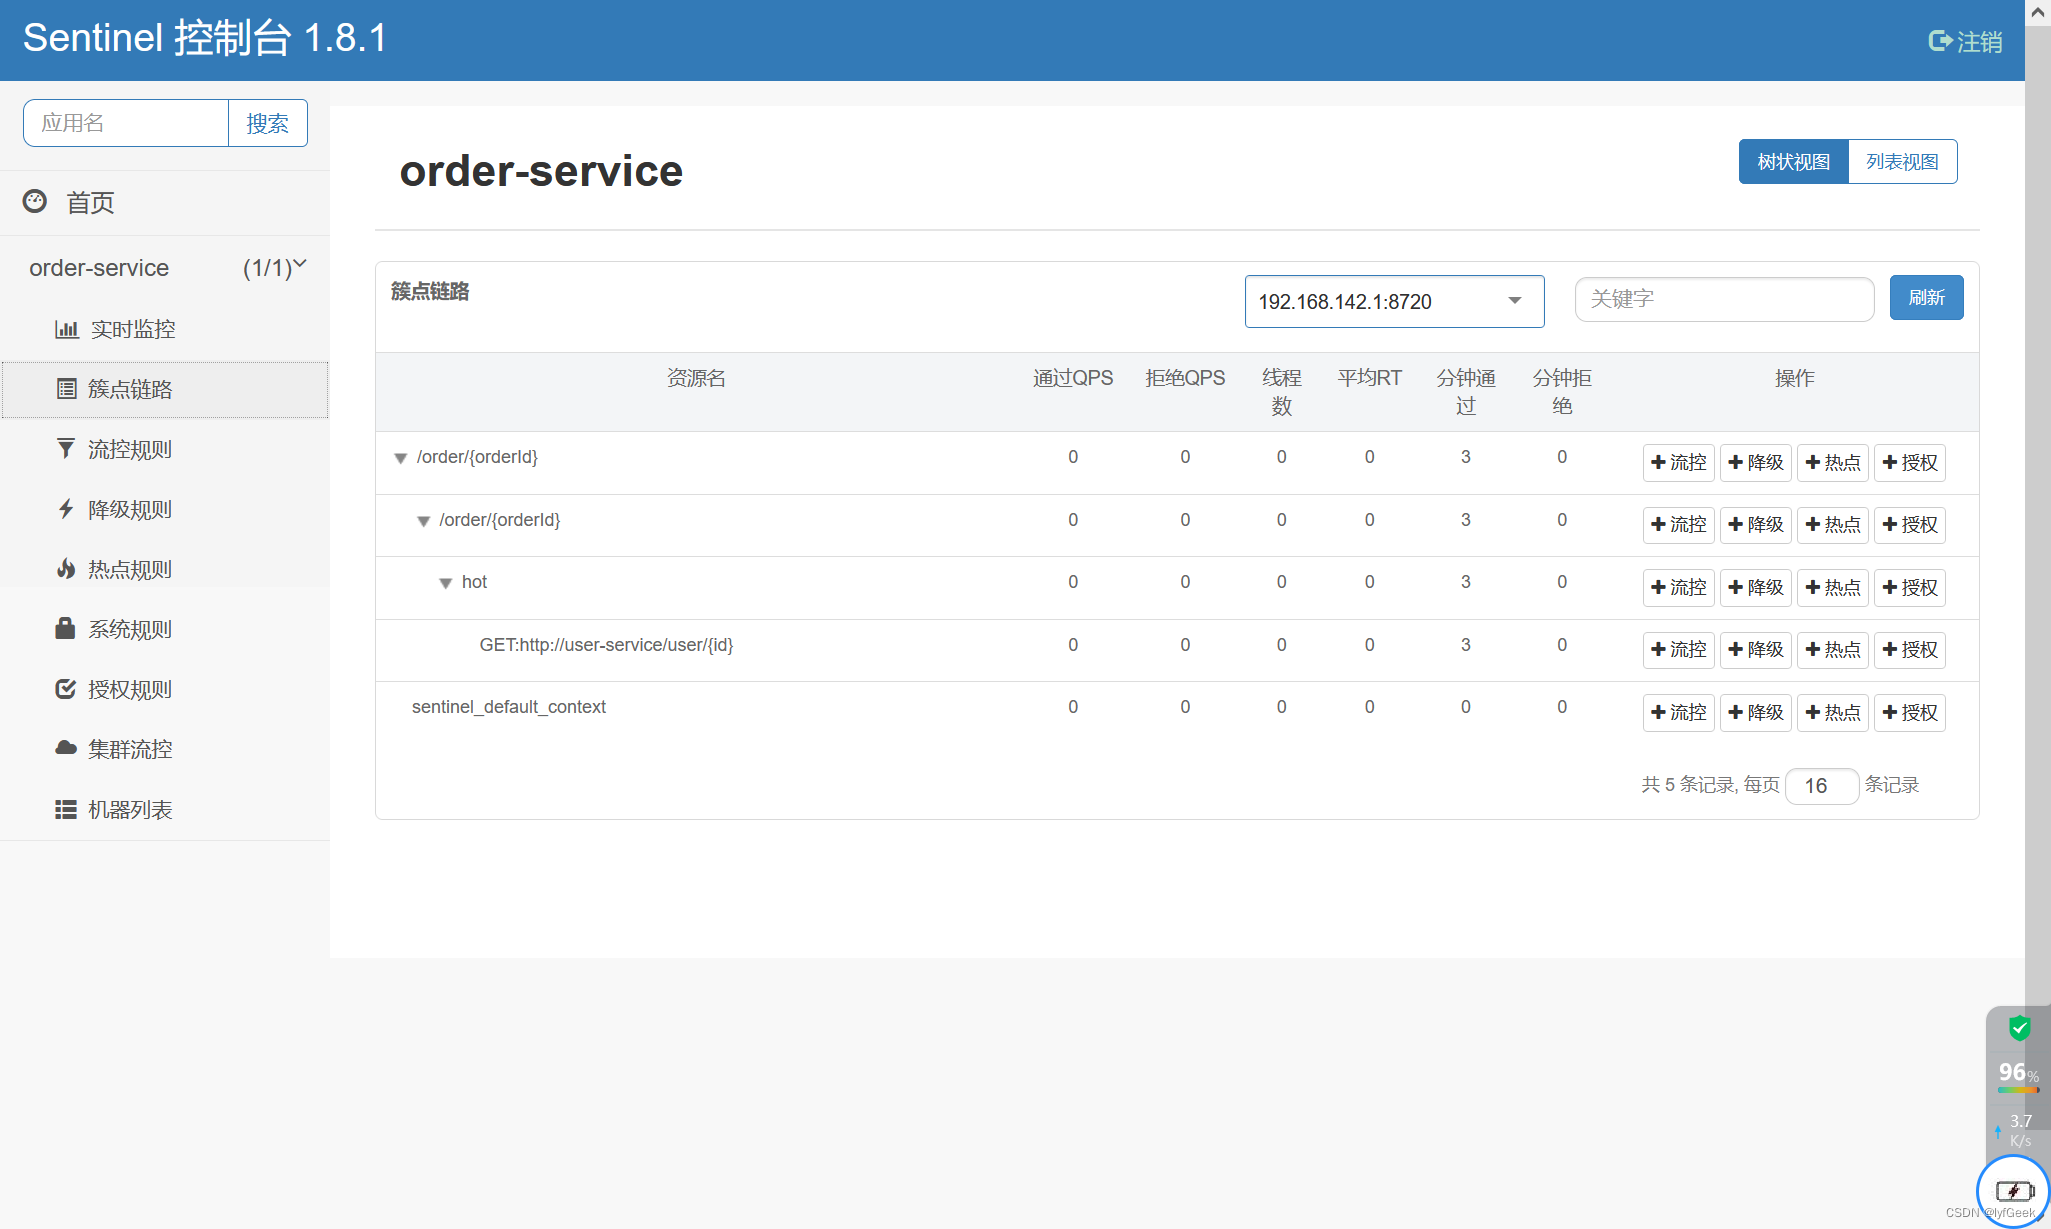Click the green shield icon in the floating widget

[x=2019, y=1027]
